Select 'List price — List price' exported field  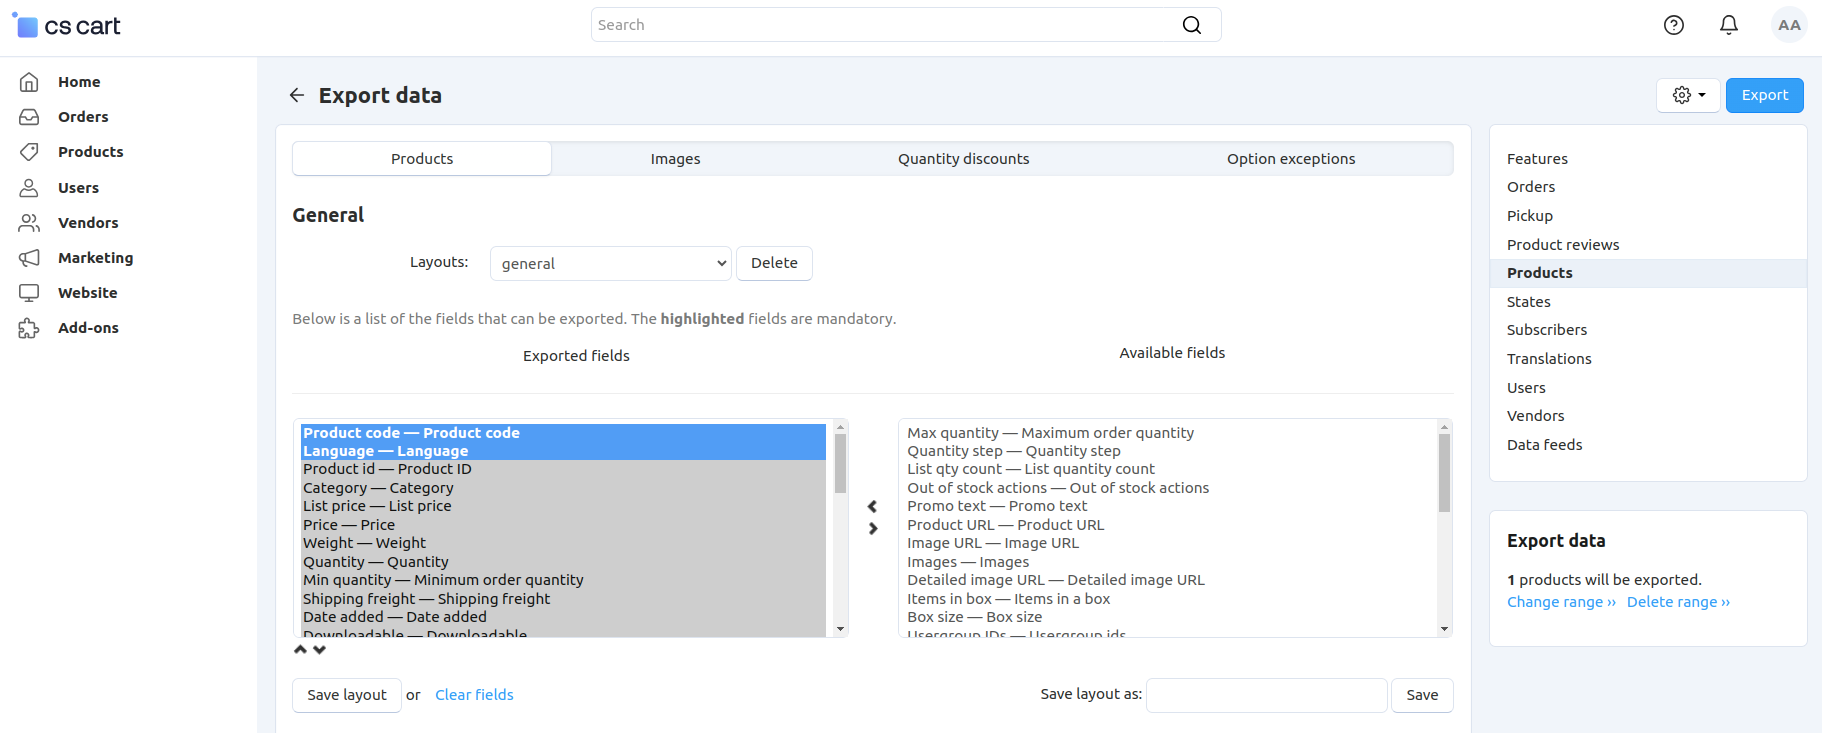tap(377, 506)
